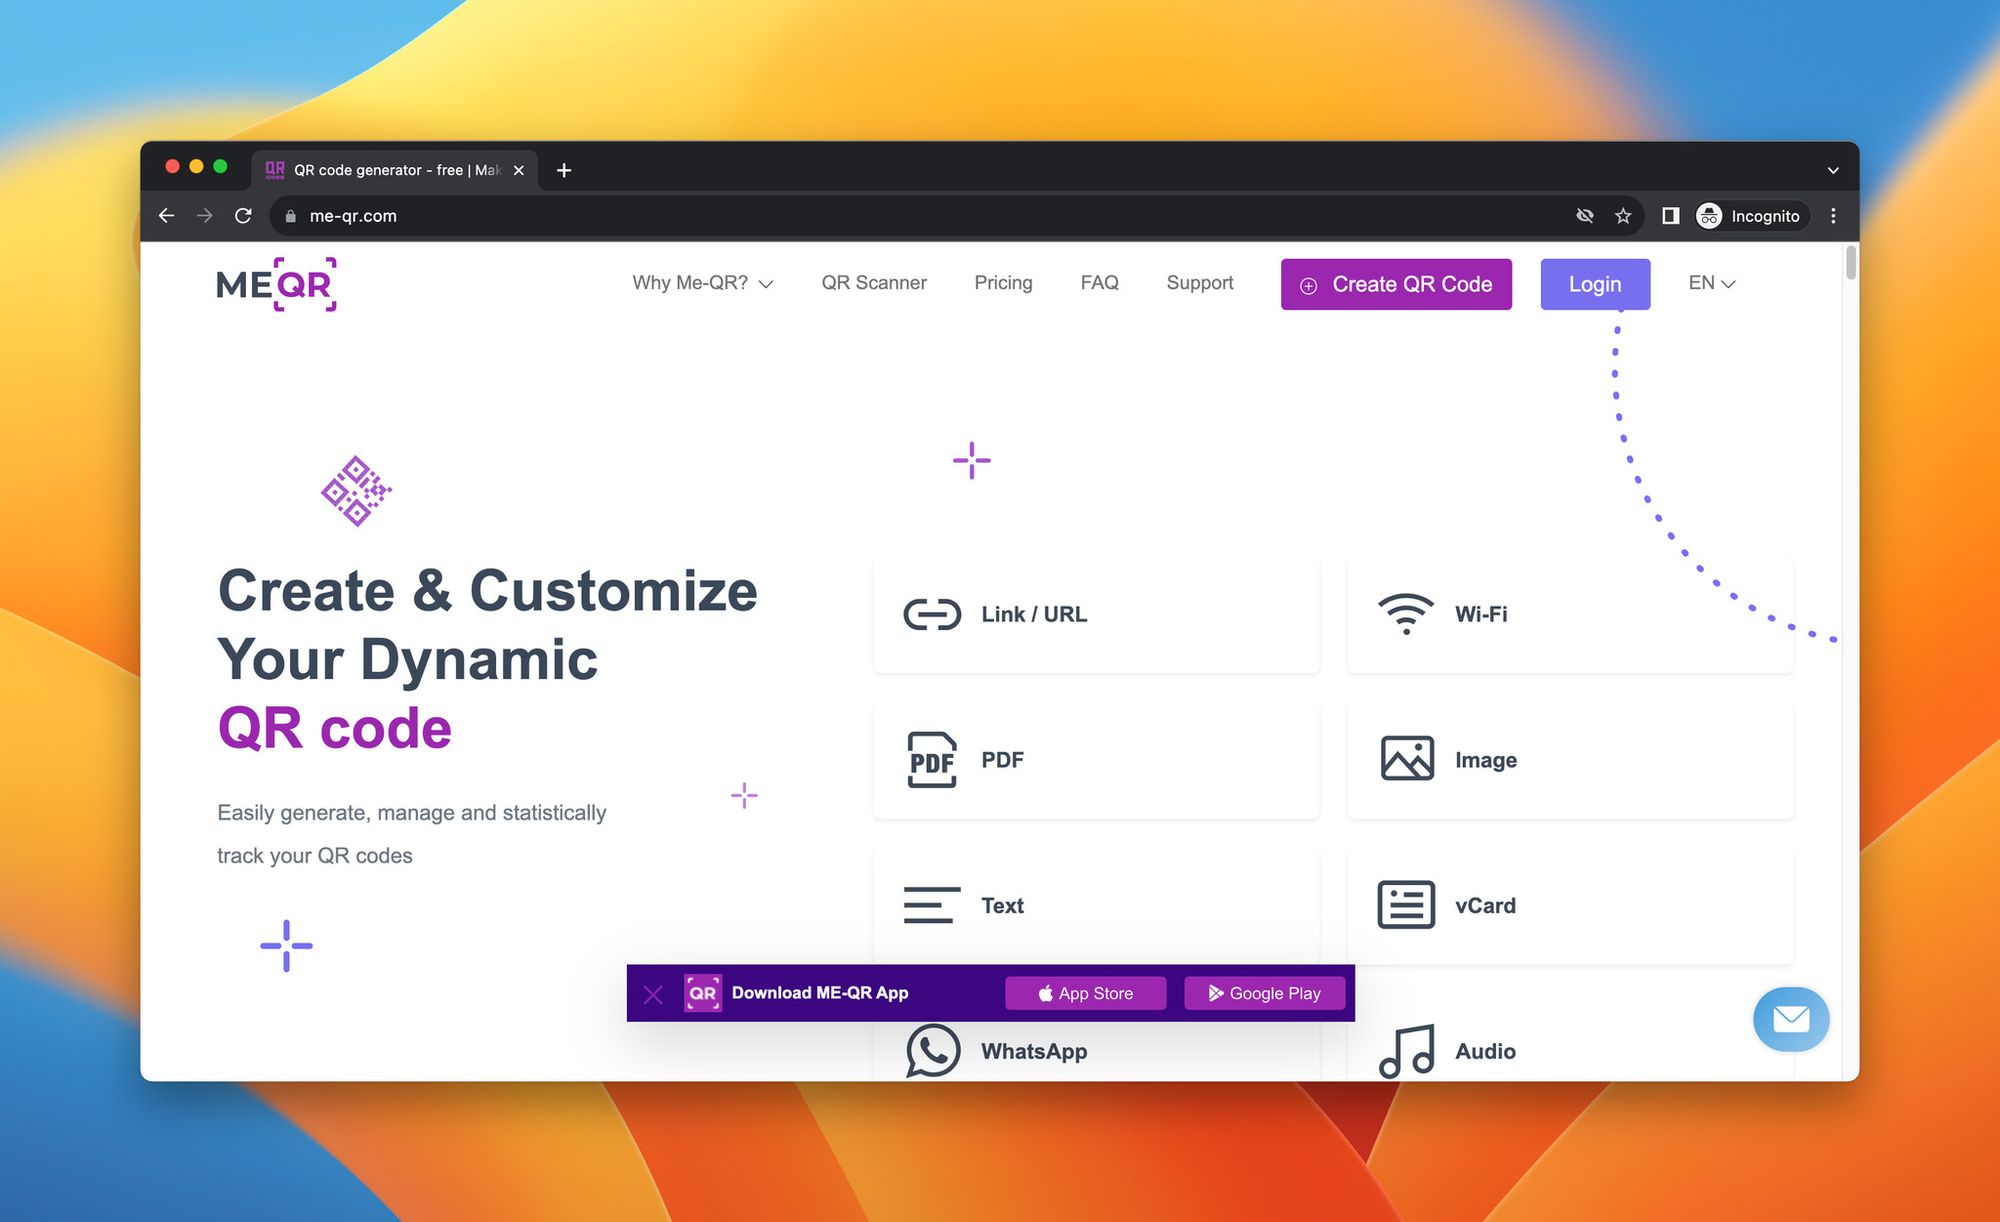
Task: Click the Google Play download link
Action: coord(1263,992)
